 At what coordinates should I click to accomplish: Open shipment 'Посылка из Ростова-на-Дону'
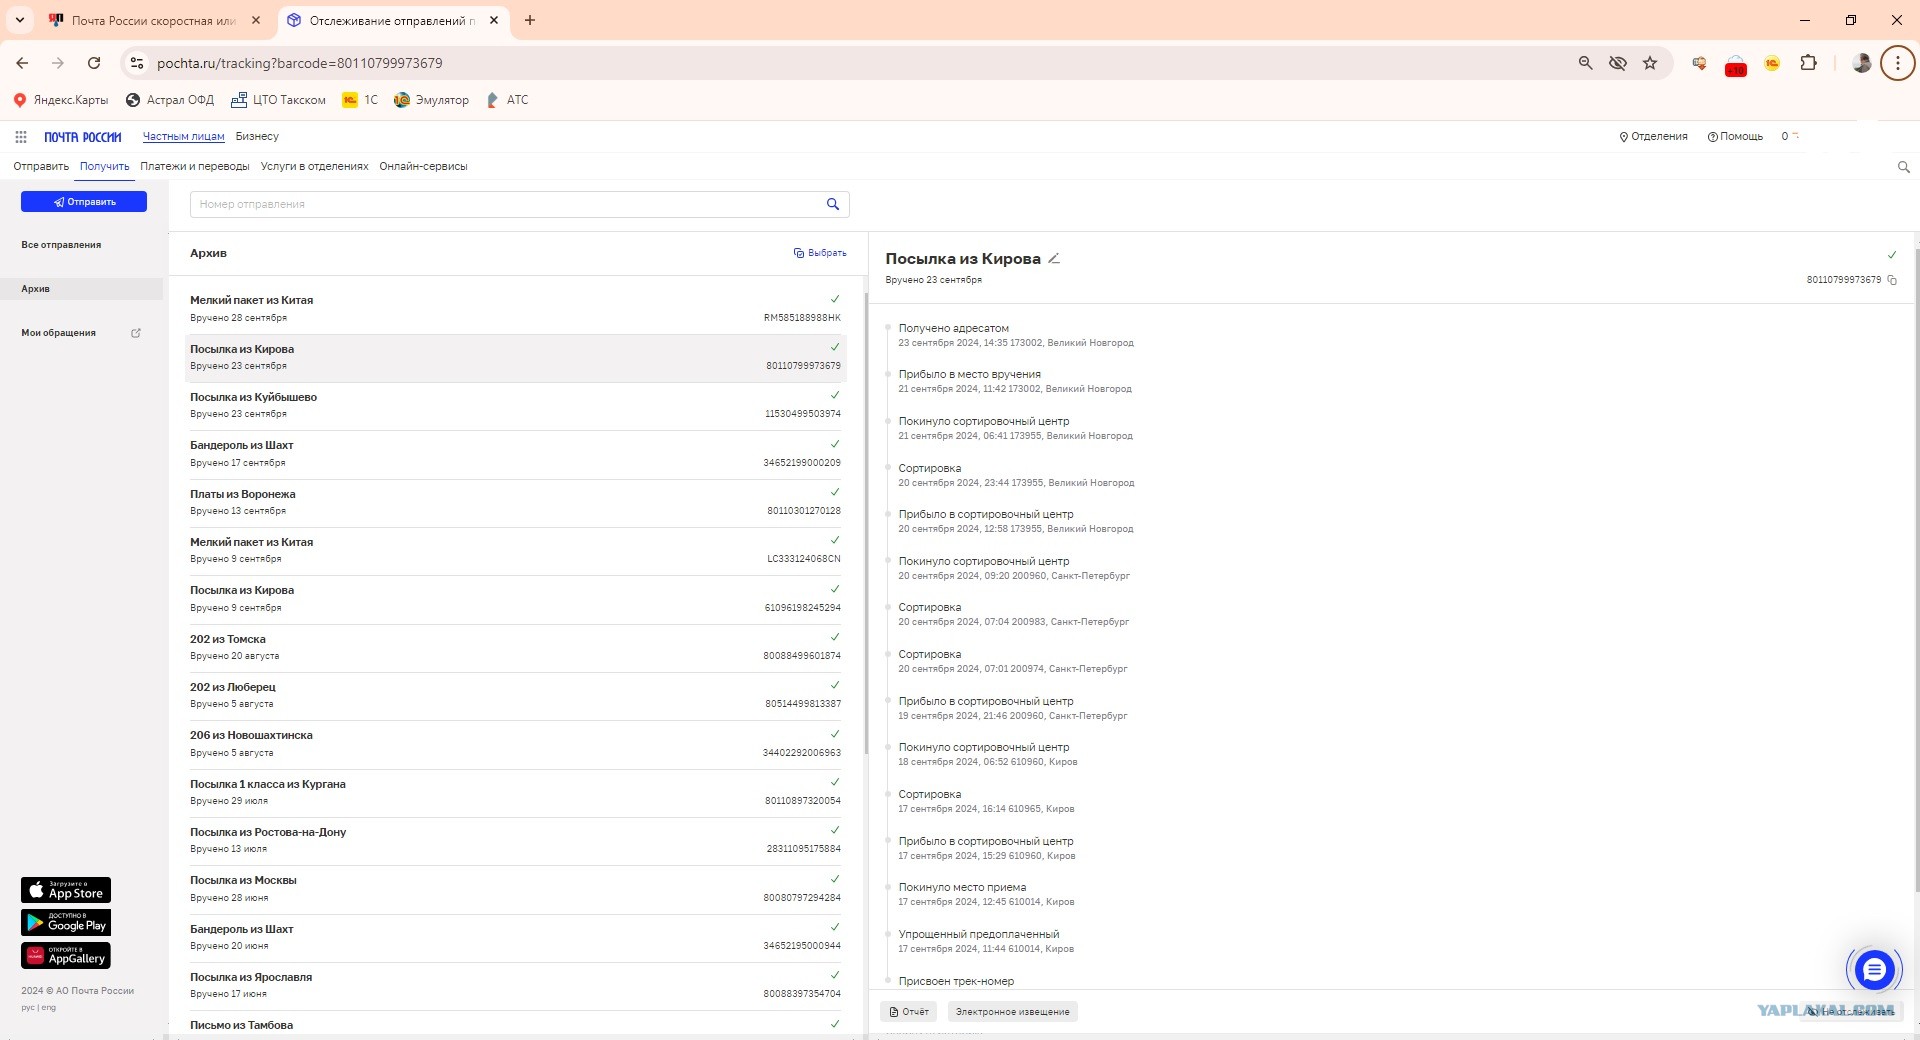click(x=515, y=841)
